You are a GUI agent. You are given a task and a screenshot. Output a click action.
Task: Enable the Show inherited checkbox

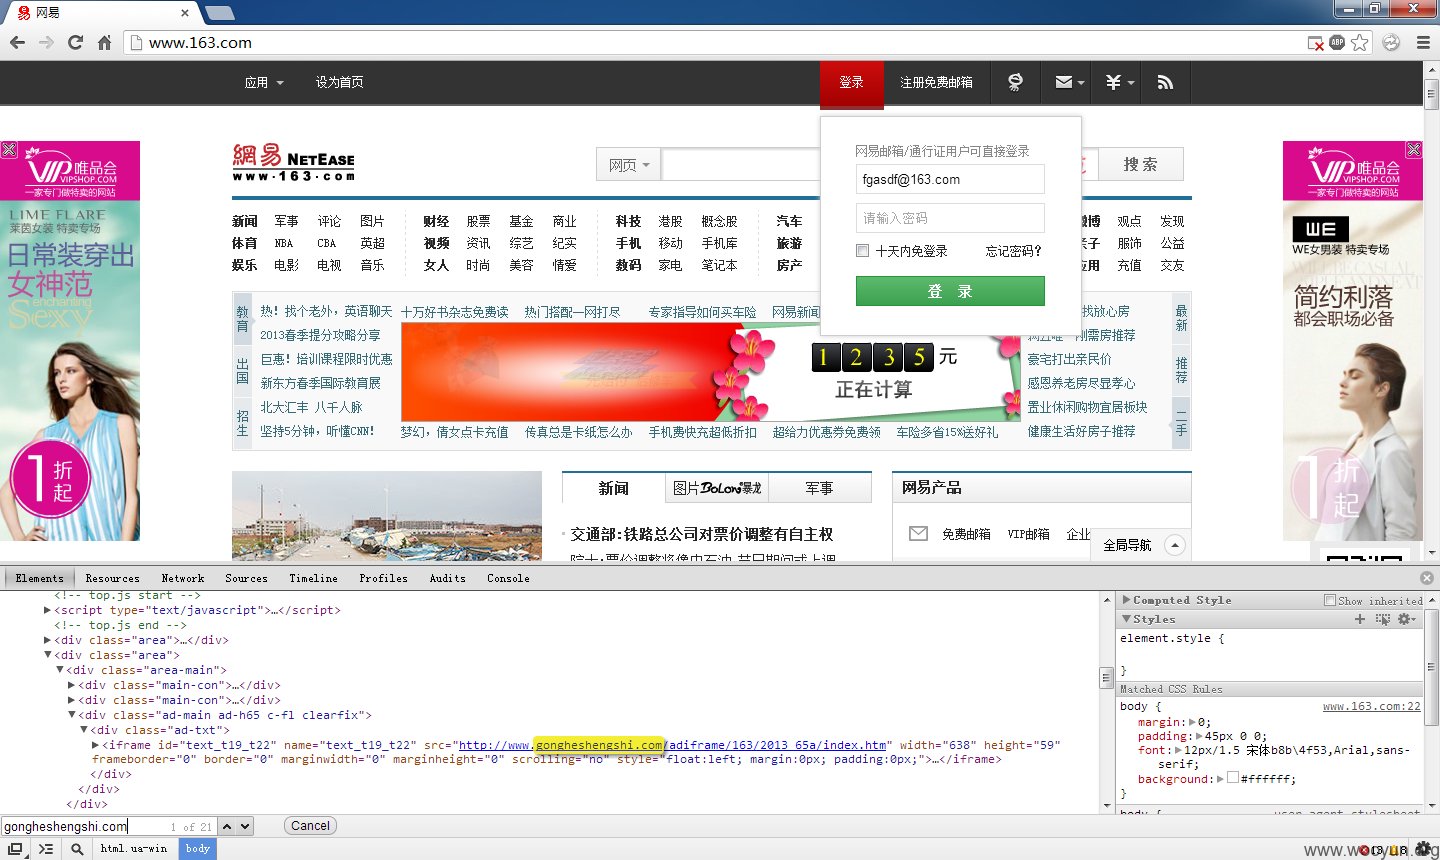pyautogui.click(x=1330, y=600)
